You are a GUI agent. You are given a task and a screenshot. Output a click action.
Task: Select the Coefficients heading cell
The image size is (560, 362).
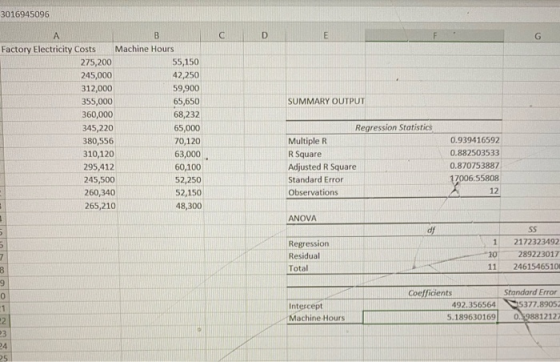click(x=430, y=293)
